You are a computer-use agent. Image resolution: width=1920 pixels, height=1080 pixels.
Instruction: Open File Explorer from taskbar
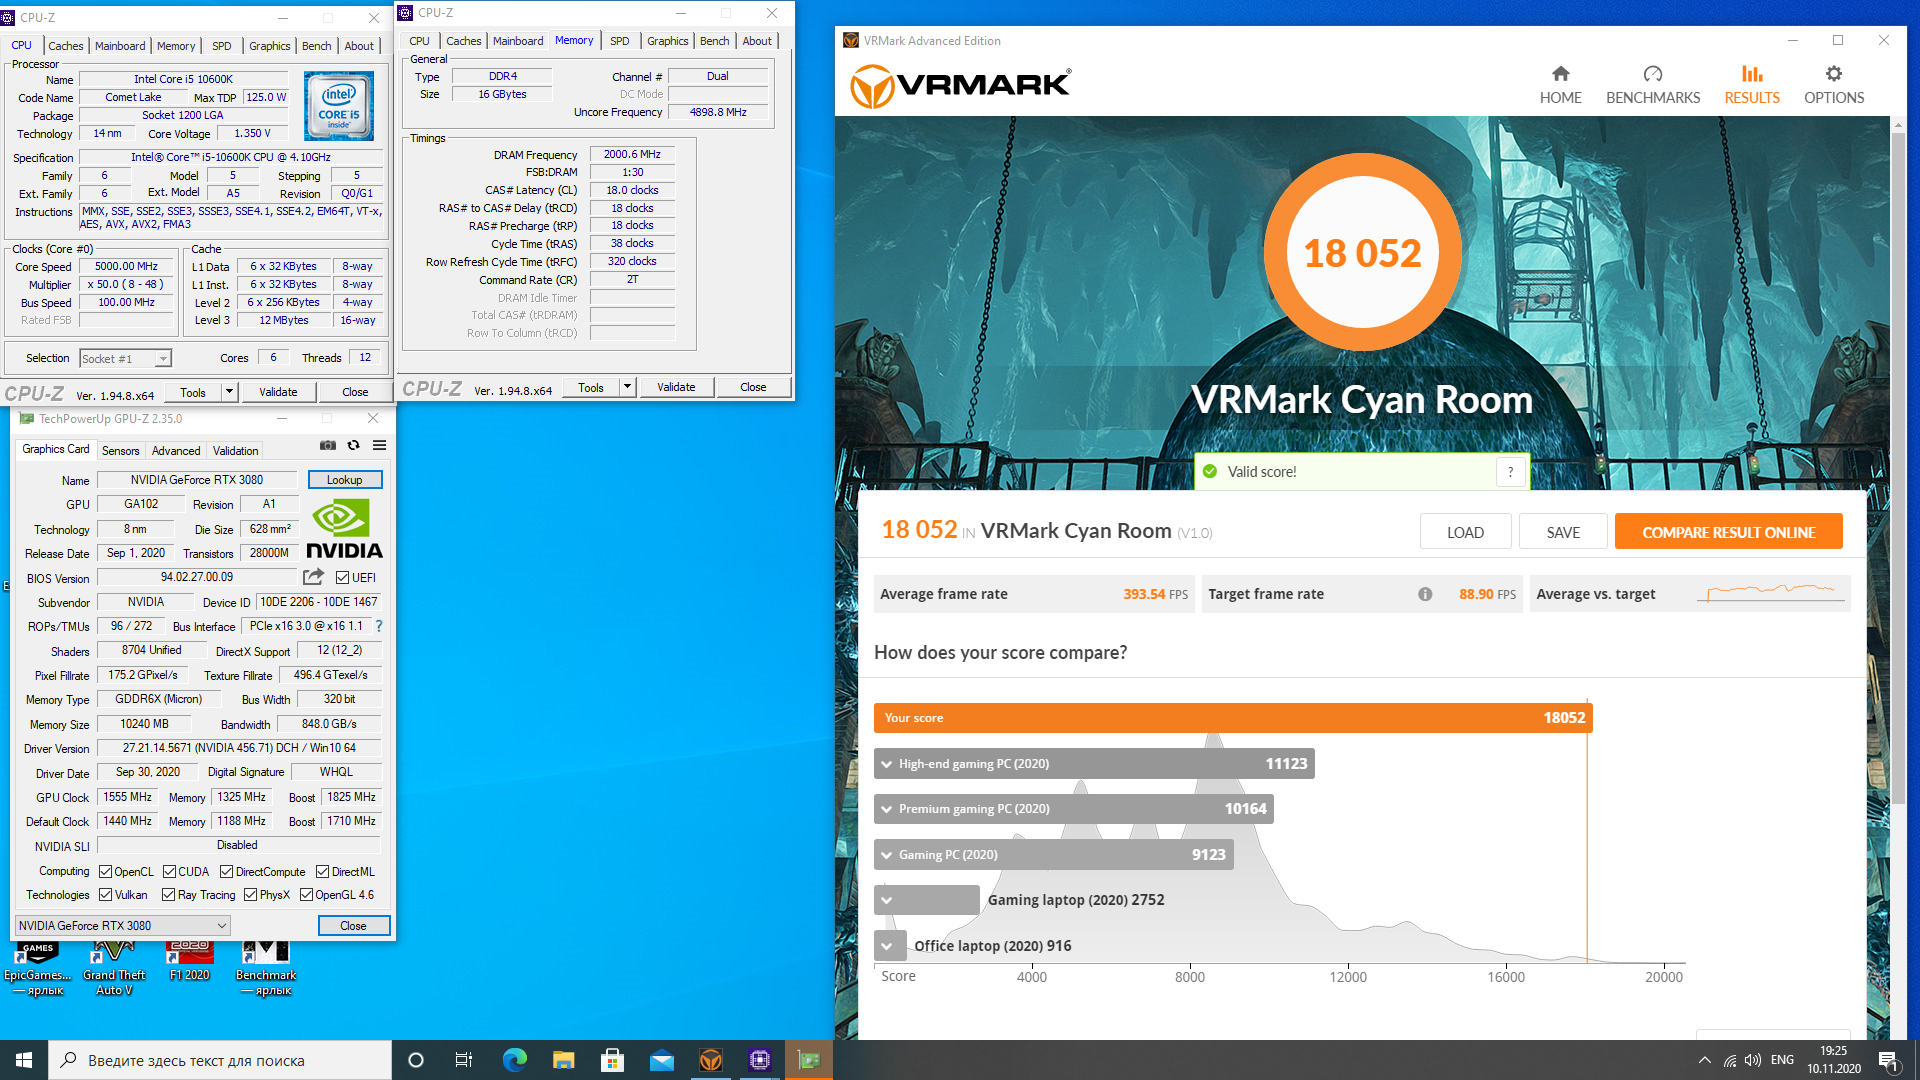coord(563,1060)
